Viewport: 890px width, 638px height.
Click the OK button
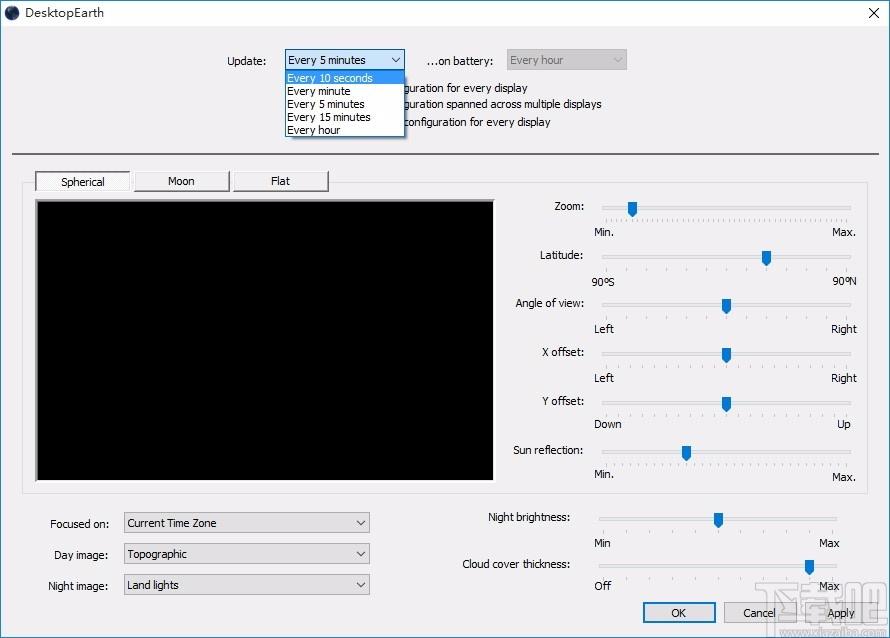click(x=679, y=613)
